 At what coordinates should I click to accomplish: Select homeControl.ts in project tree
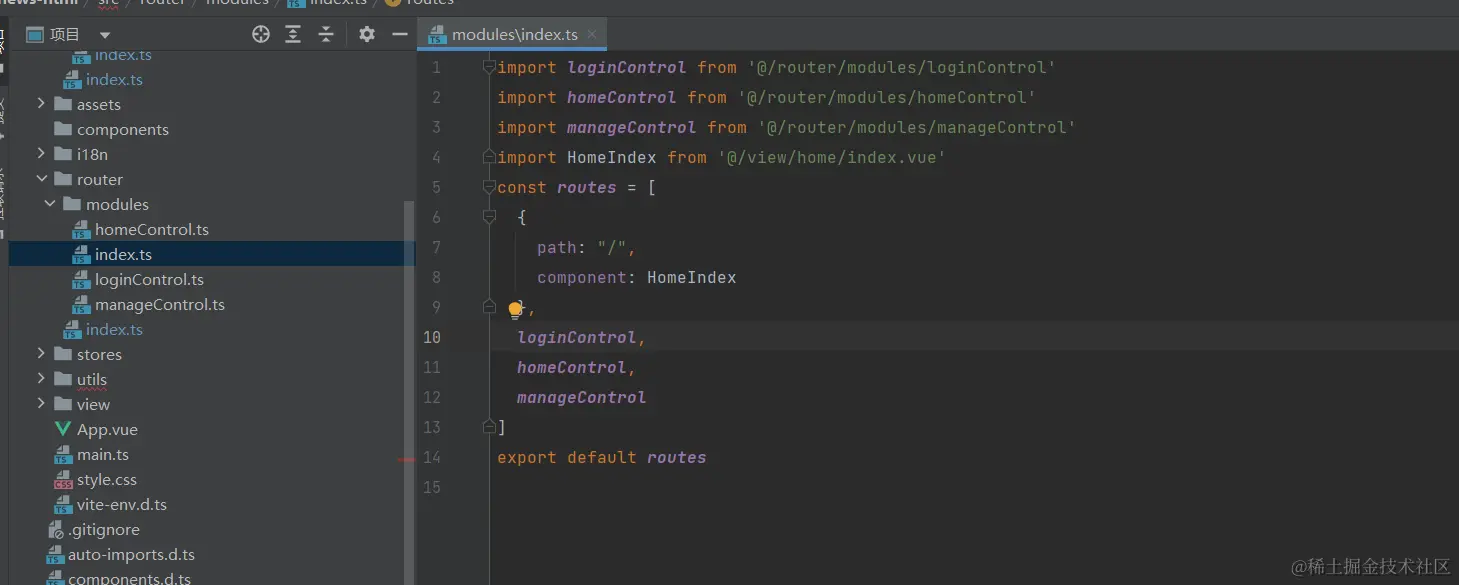(x=152, y=230)
